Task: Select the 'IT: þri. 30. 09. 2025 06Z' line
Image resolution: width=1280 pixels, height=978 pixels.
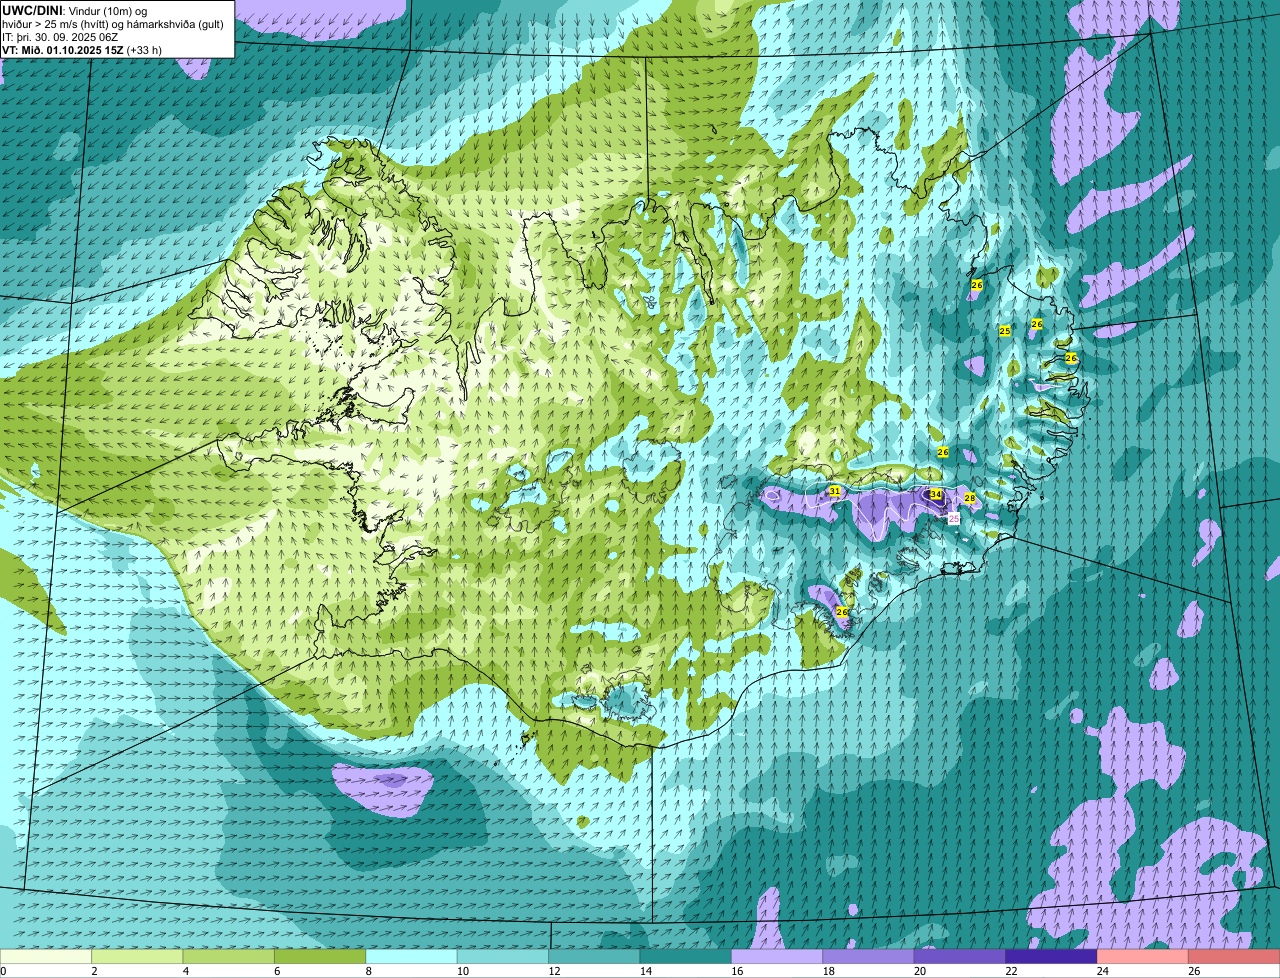Action: click(62, 37)
